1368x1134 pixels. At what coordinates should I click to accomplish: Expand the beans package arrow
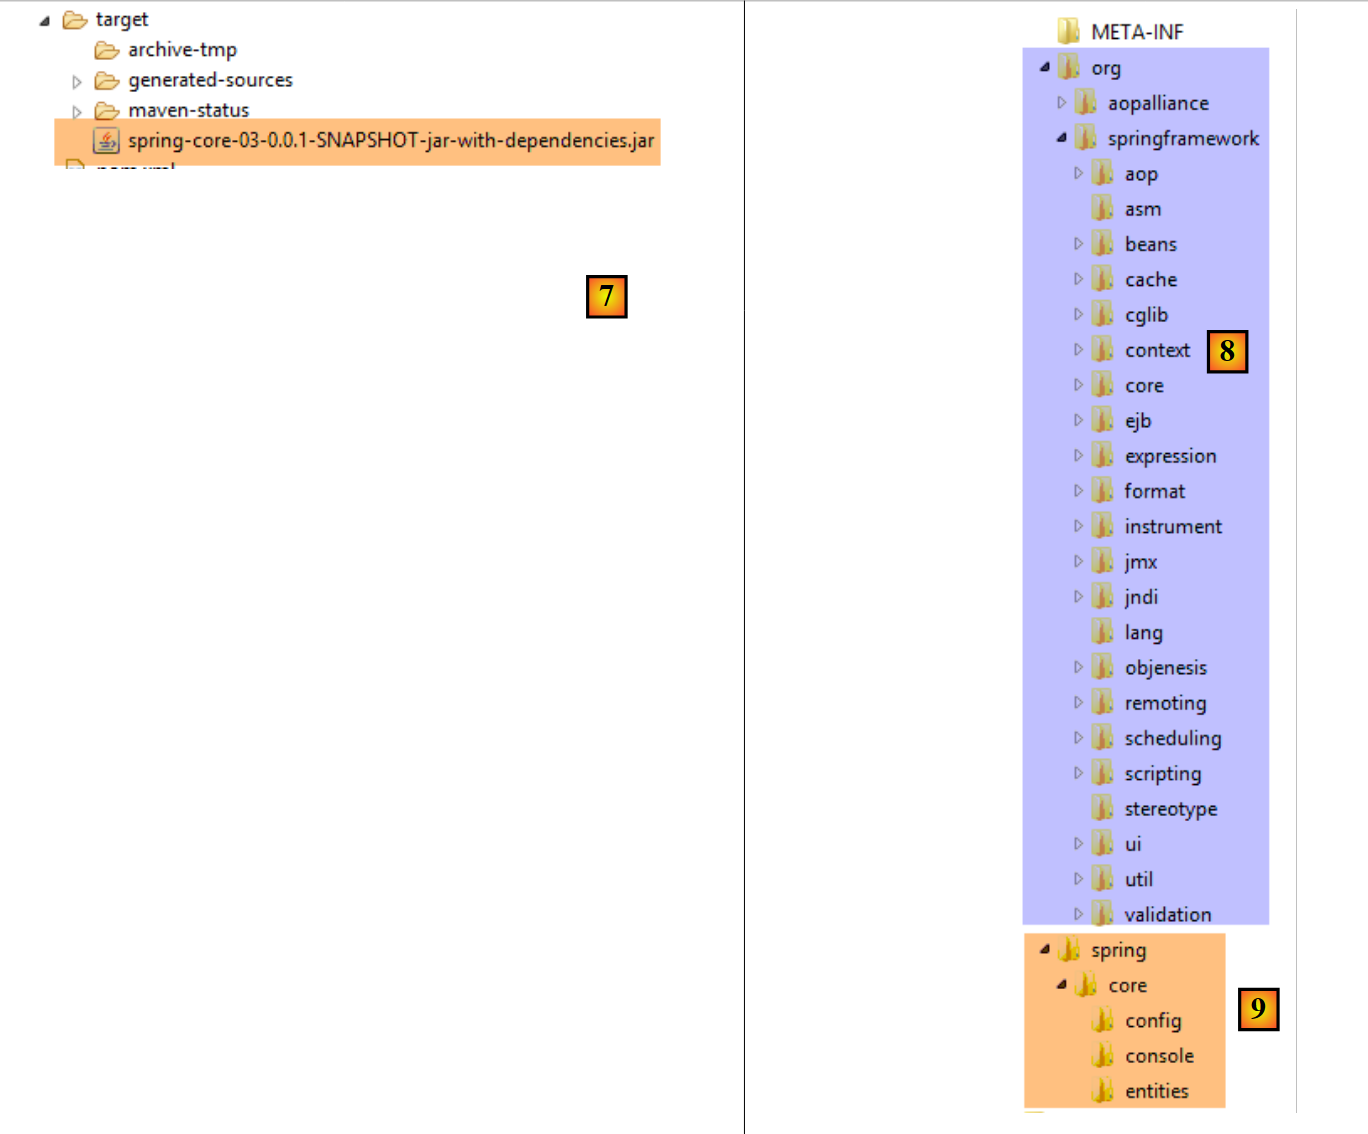click(x=1078, y=244)
